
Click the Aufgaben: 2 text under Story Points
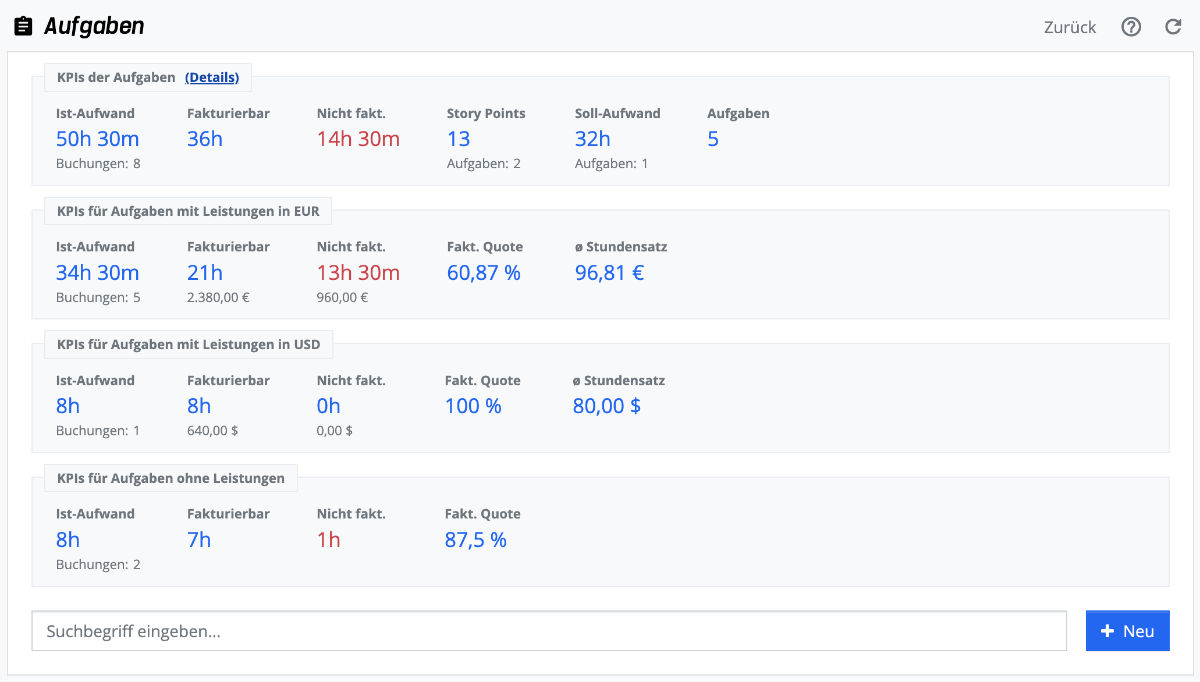[x=484, y=163]
